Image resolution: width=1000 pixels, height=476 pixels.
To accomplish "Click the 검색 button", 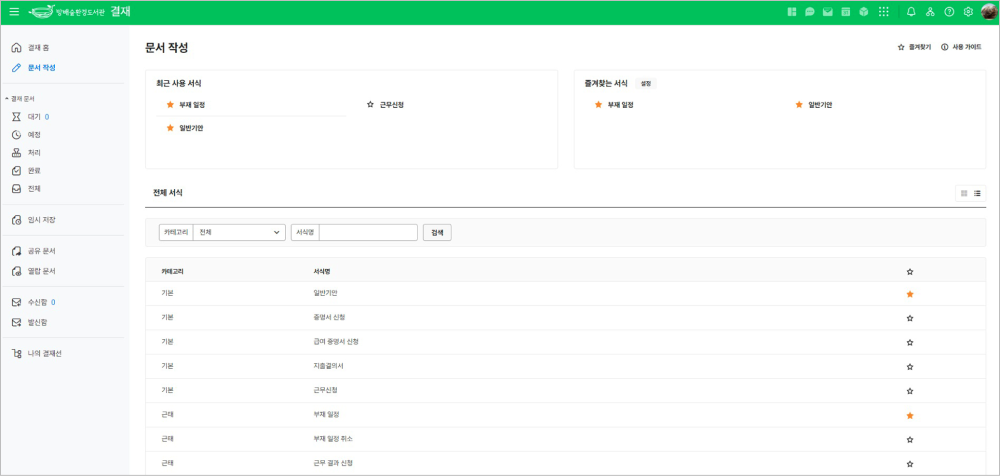I will pos(437,232).
